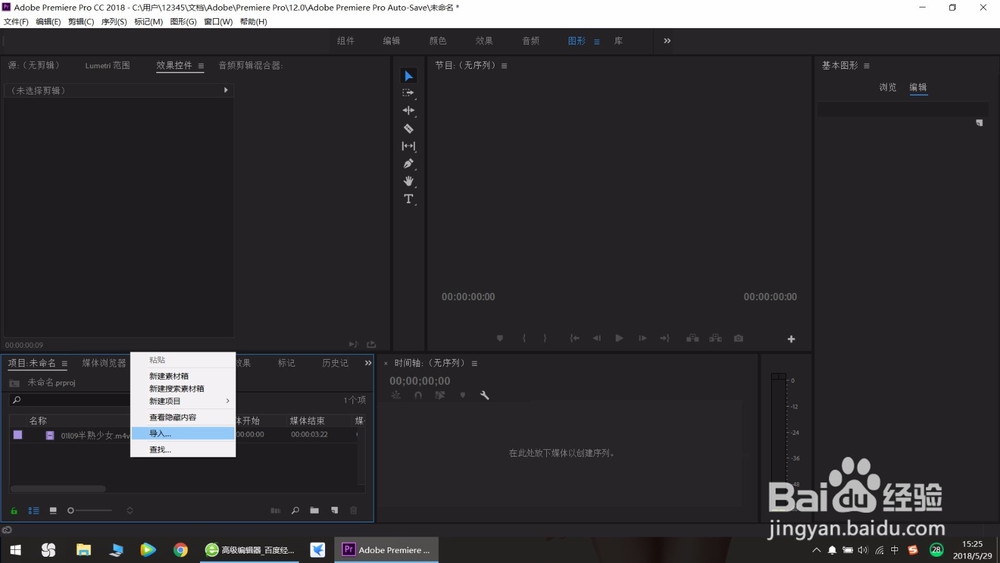Click Mark Out brace button

pyautogui.click(x=545, y=339)
